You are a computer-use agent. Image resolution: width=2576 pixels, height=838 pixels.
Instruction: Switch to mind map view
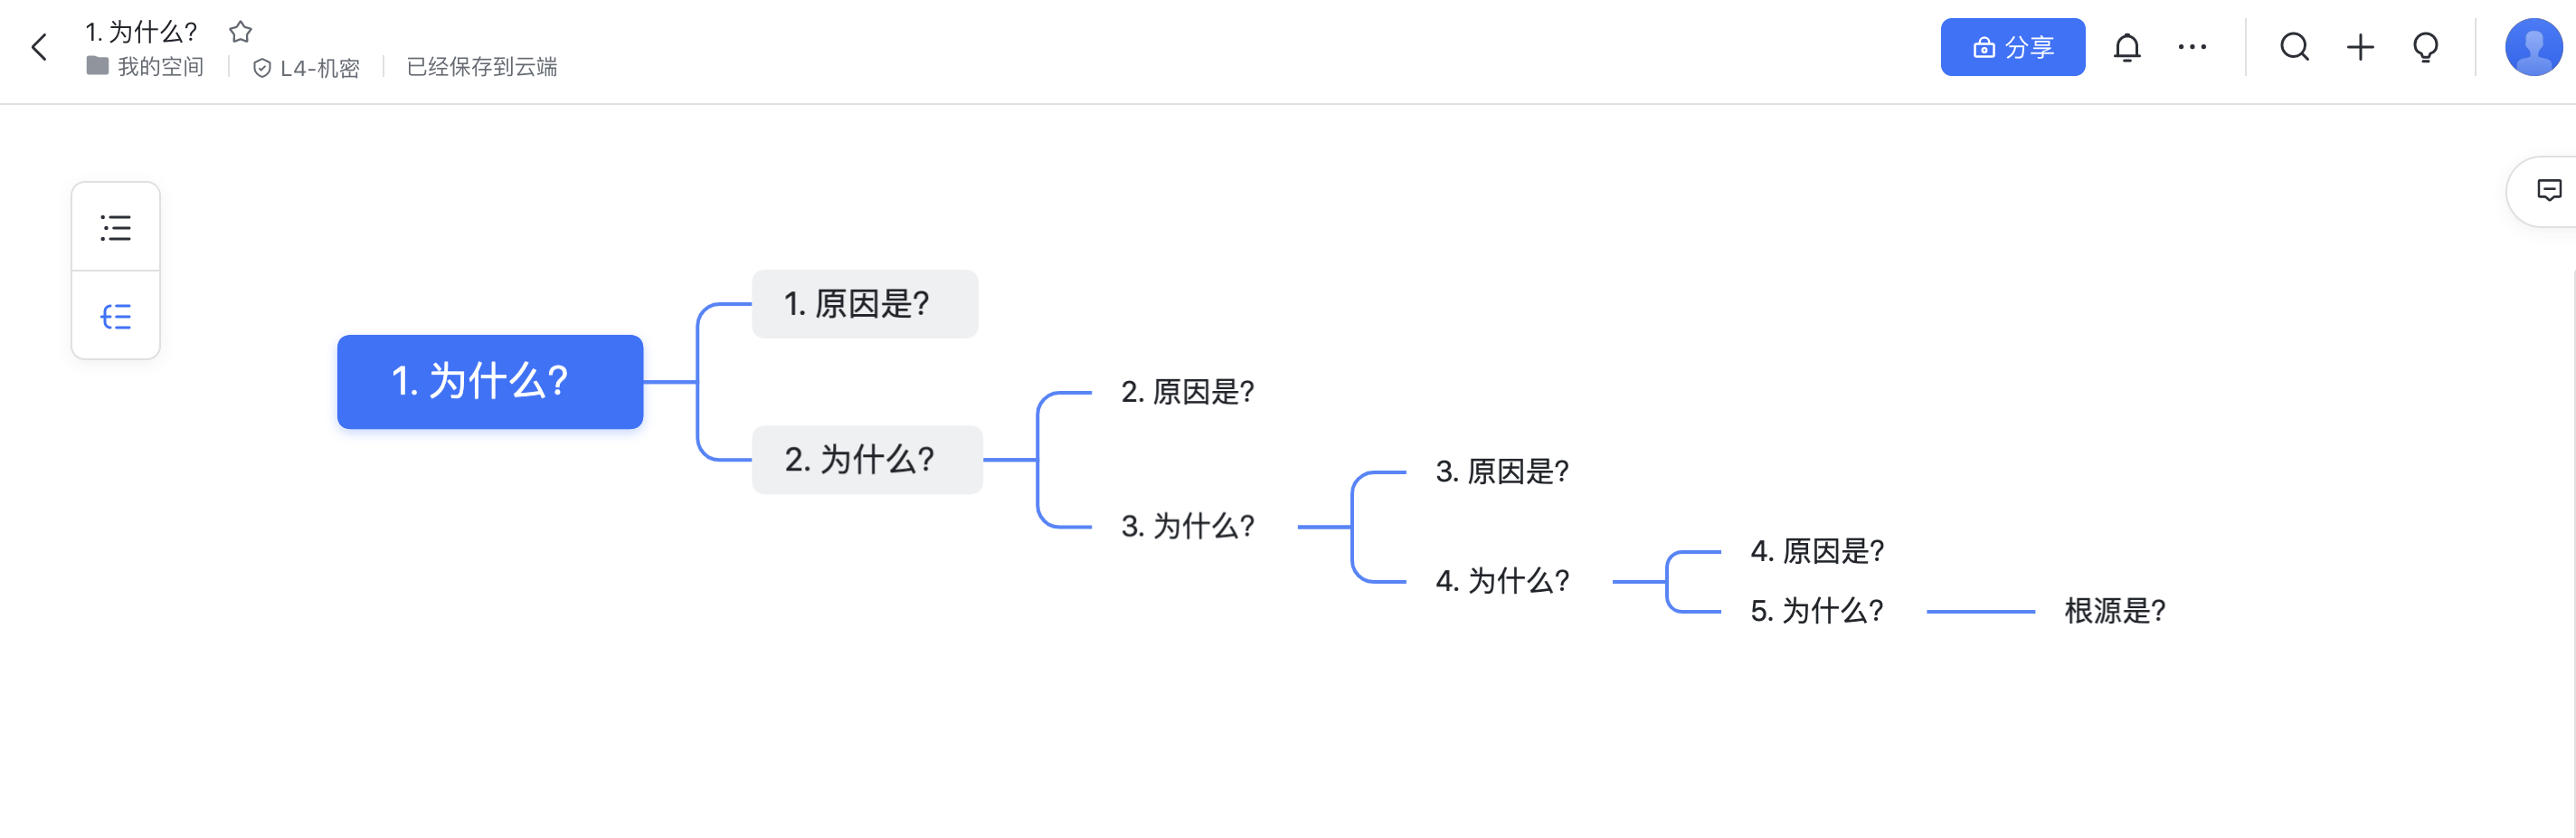pyautogui.click(x=116, y=316)
